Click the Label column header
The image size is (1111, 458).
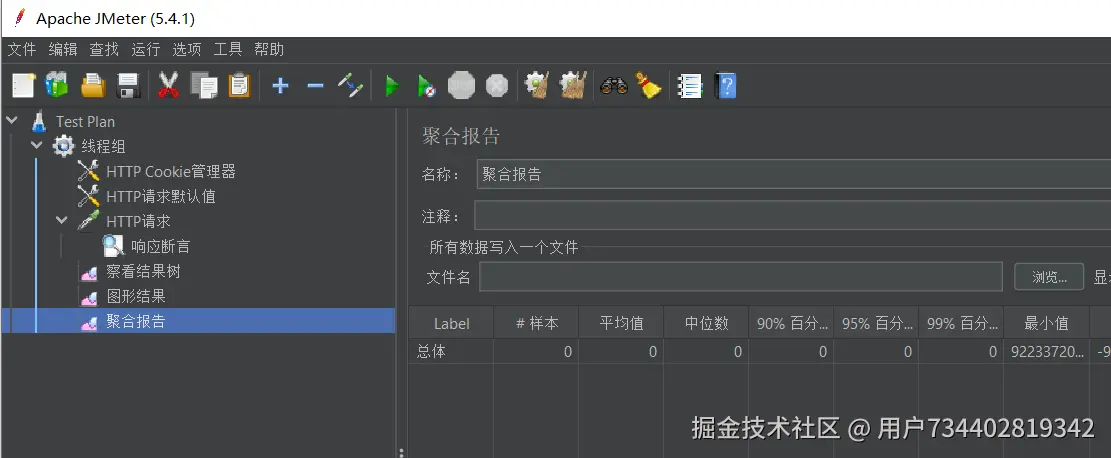coord(451,323)
